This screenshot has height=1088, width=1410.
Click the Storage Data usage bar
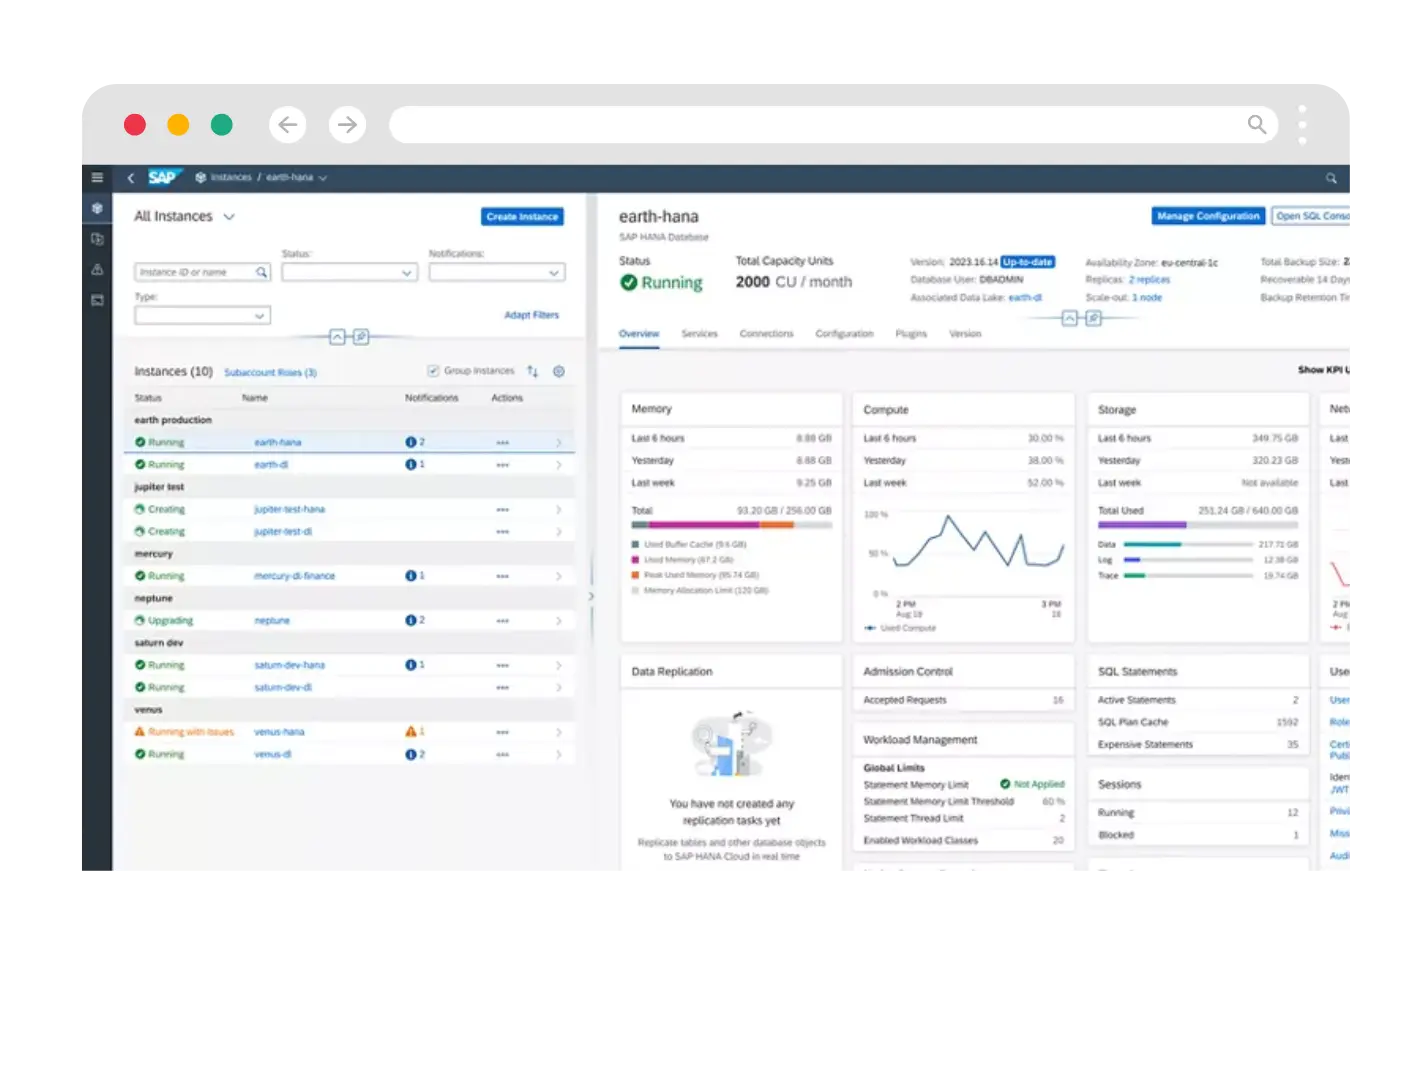pyautogui.click(x=1188, y=544)
